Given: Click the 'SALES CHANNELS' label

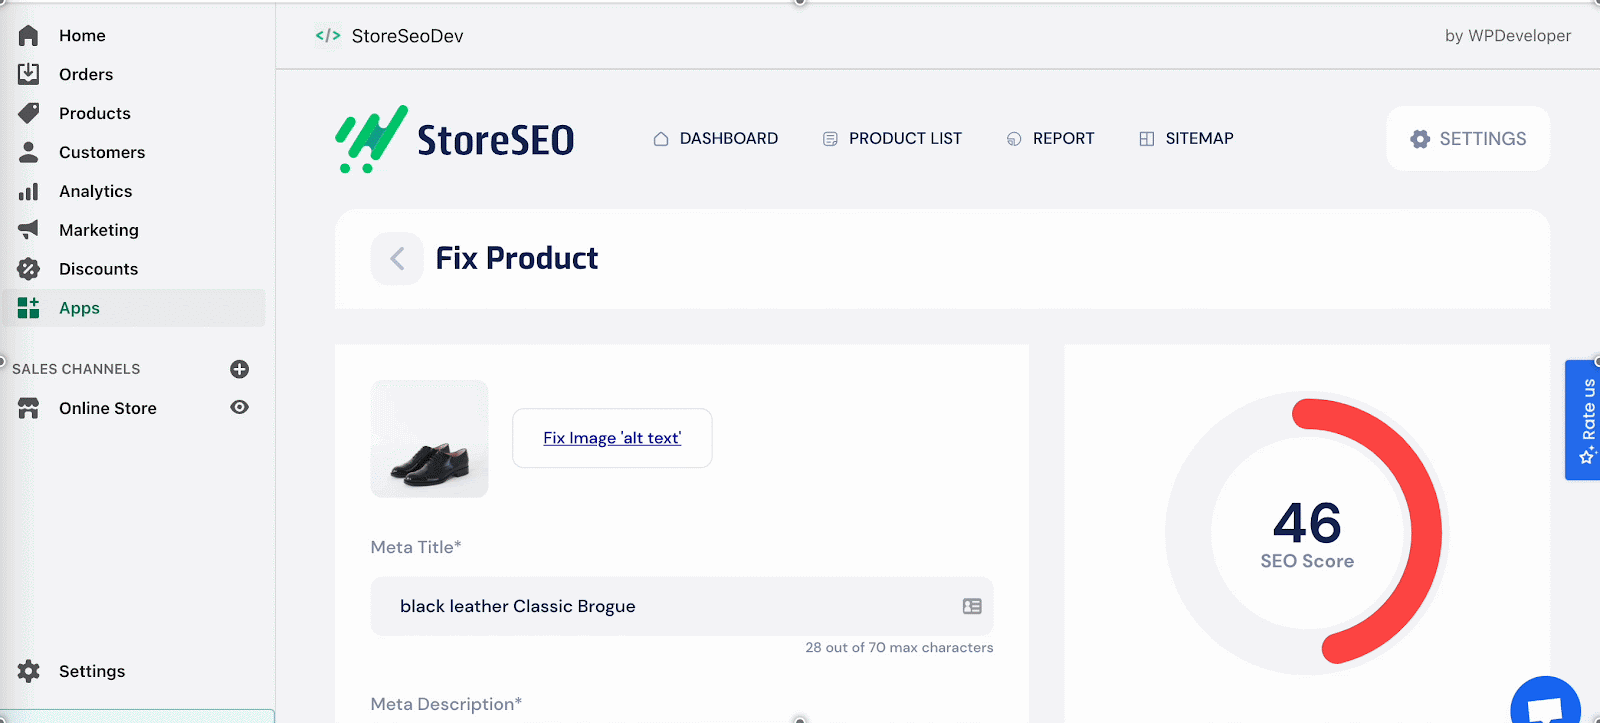Looking at the screenshot, I should tap(76, 369).
